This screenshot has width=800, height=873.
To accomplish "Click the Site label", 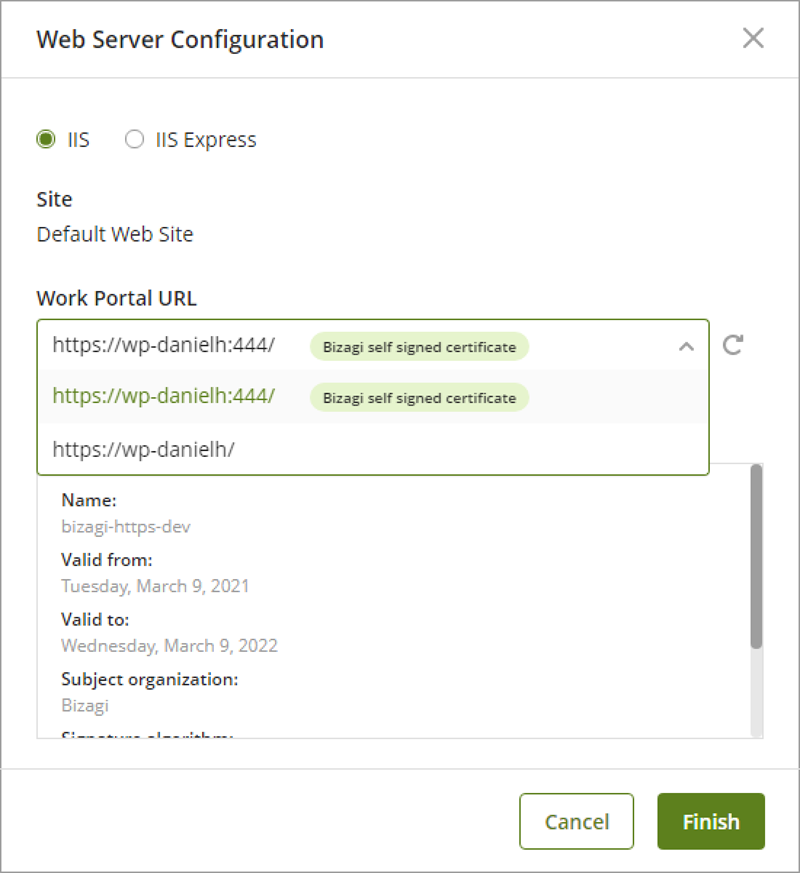I will click(x=55, y=199).
